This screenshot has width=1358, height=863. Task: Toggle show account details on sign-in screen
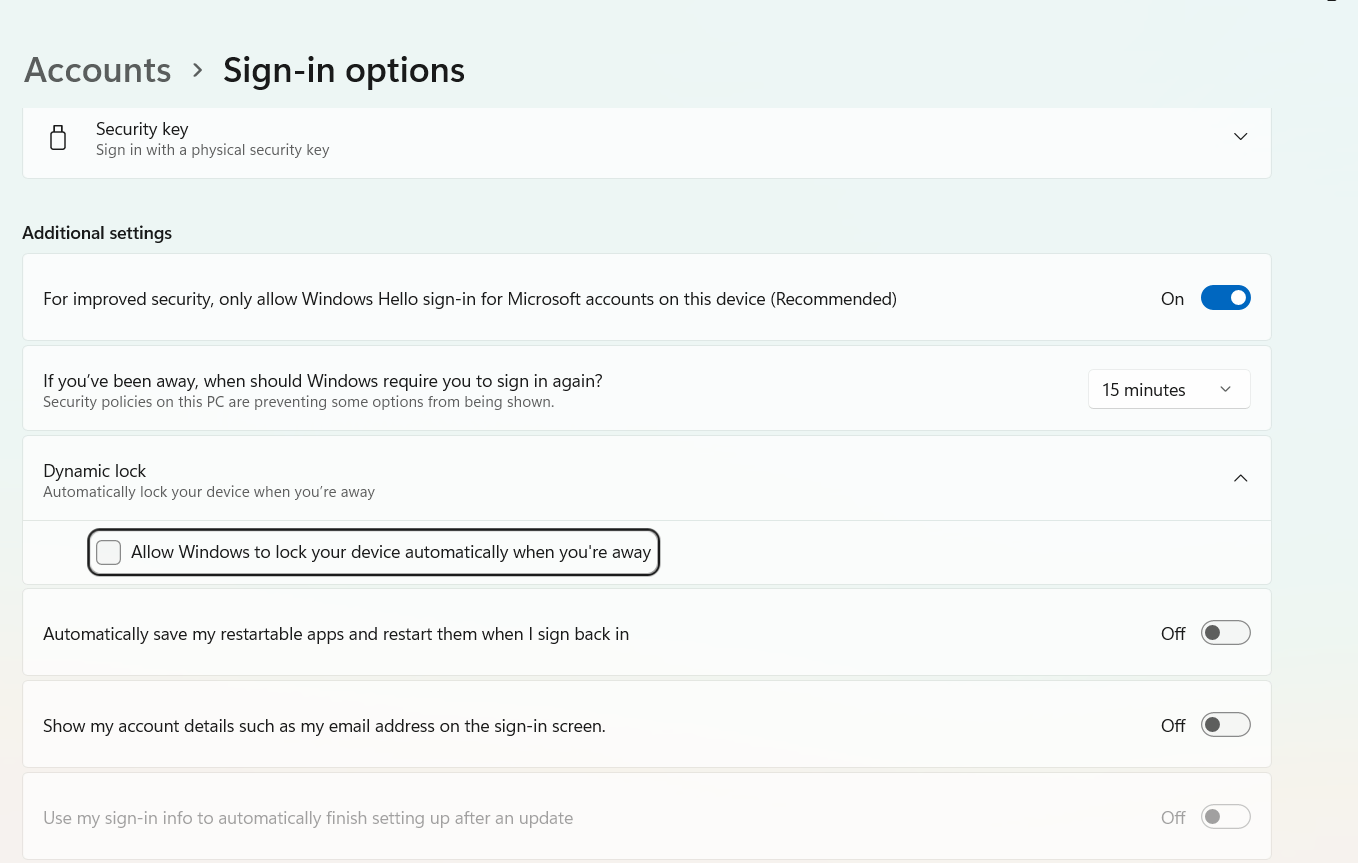1225,725
